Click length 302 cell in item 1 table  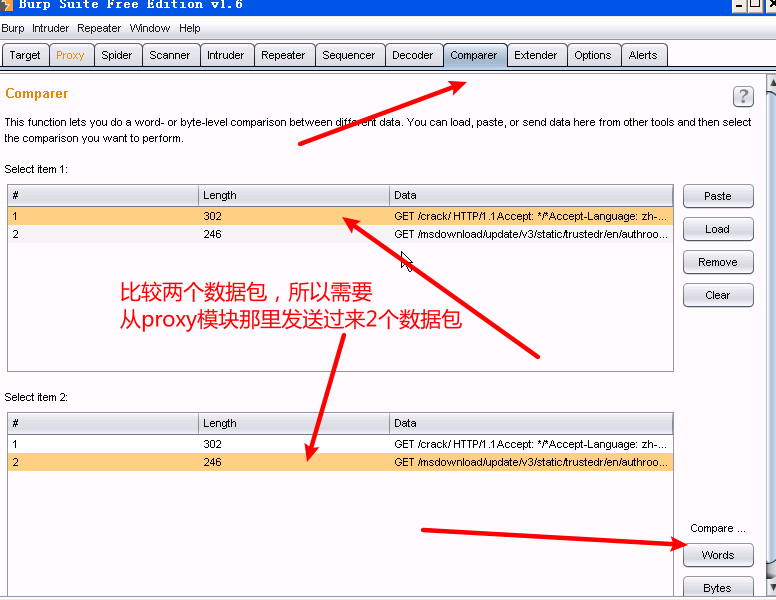click(294, 216)
